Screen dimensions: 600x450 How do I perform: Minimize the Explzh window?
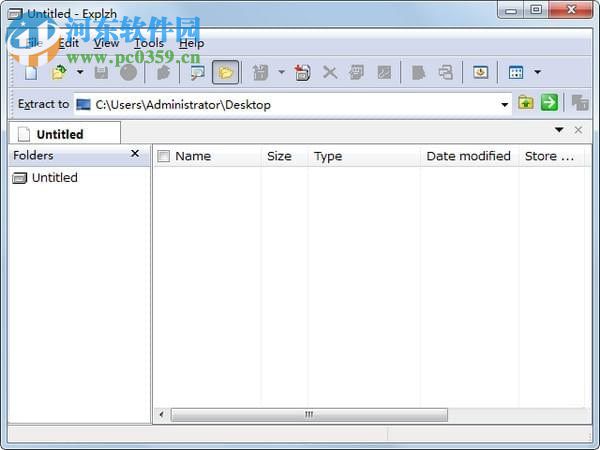pos(511,10)
